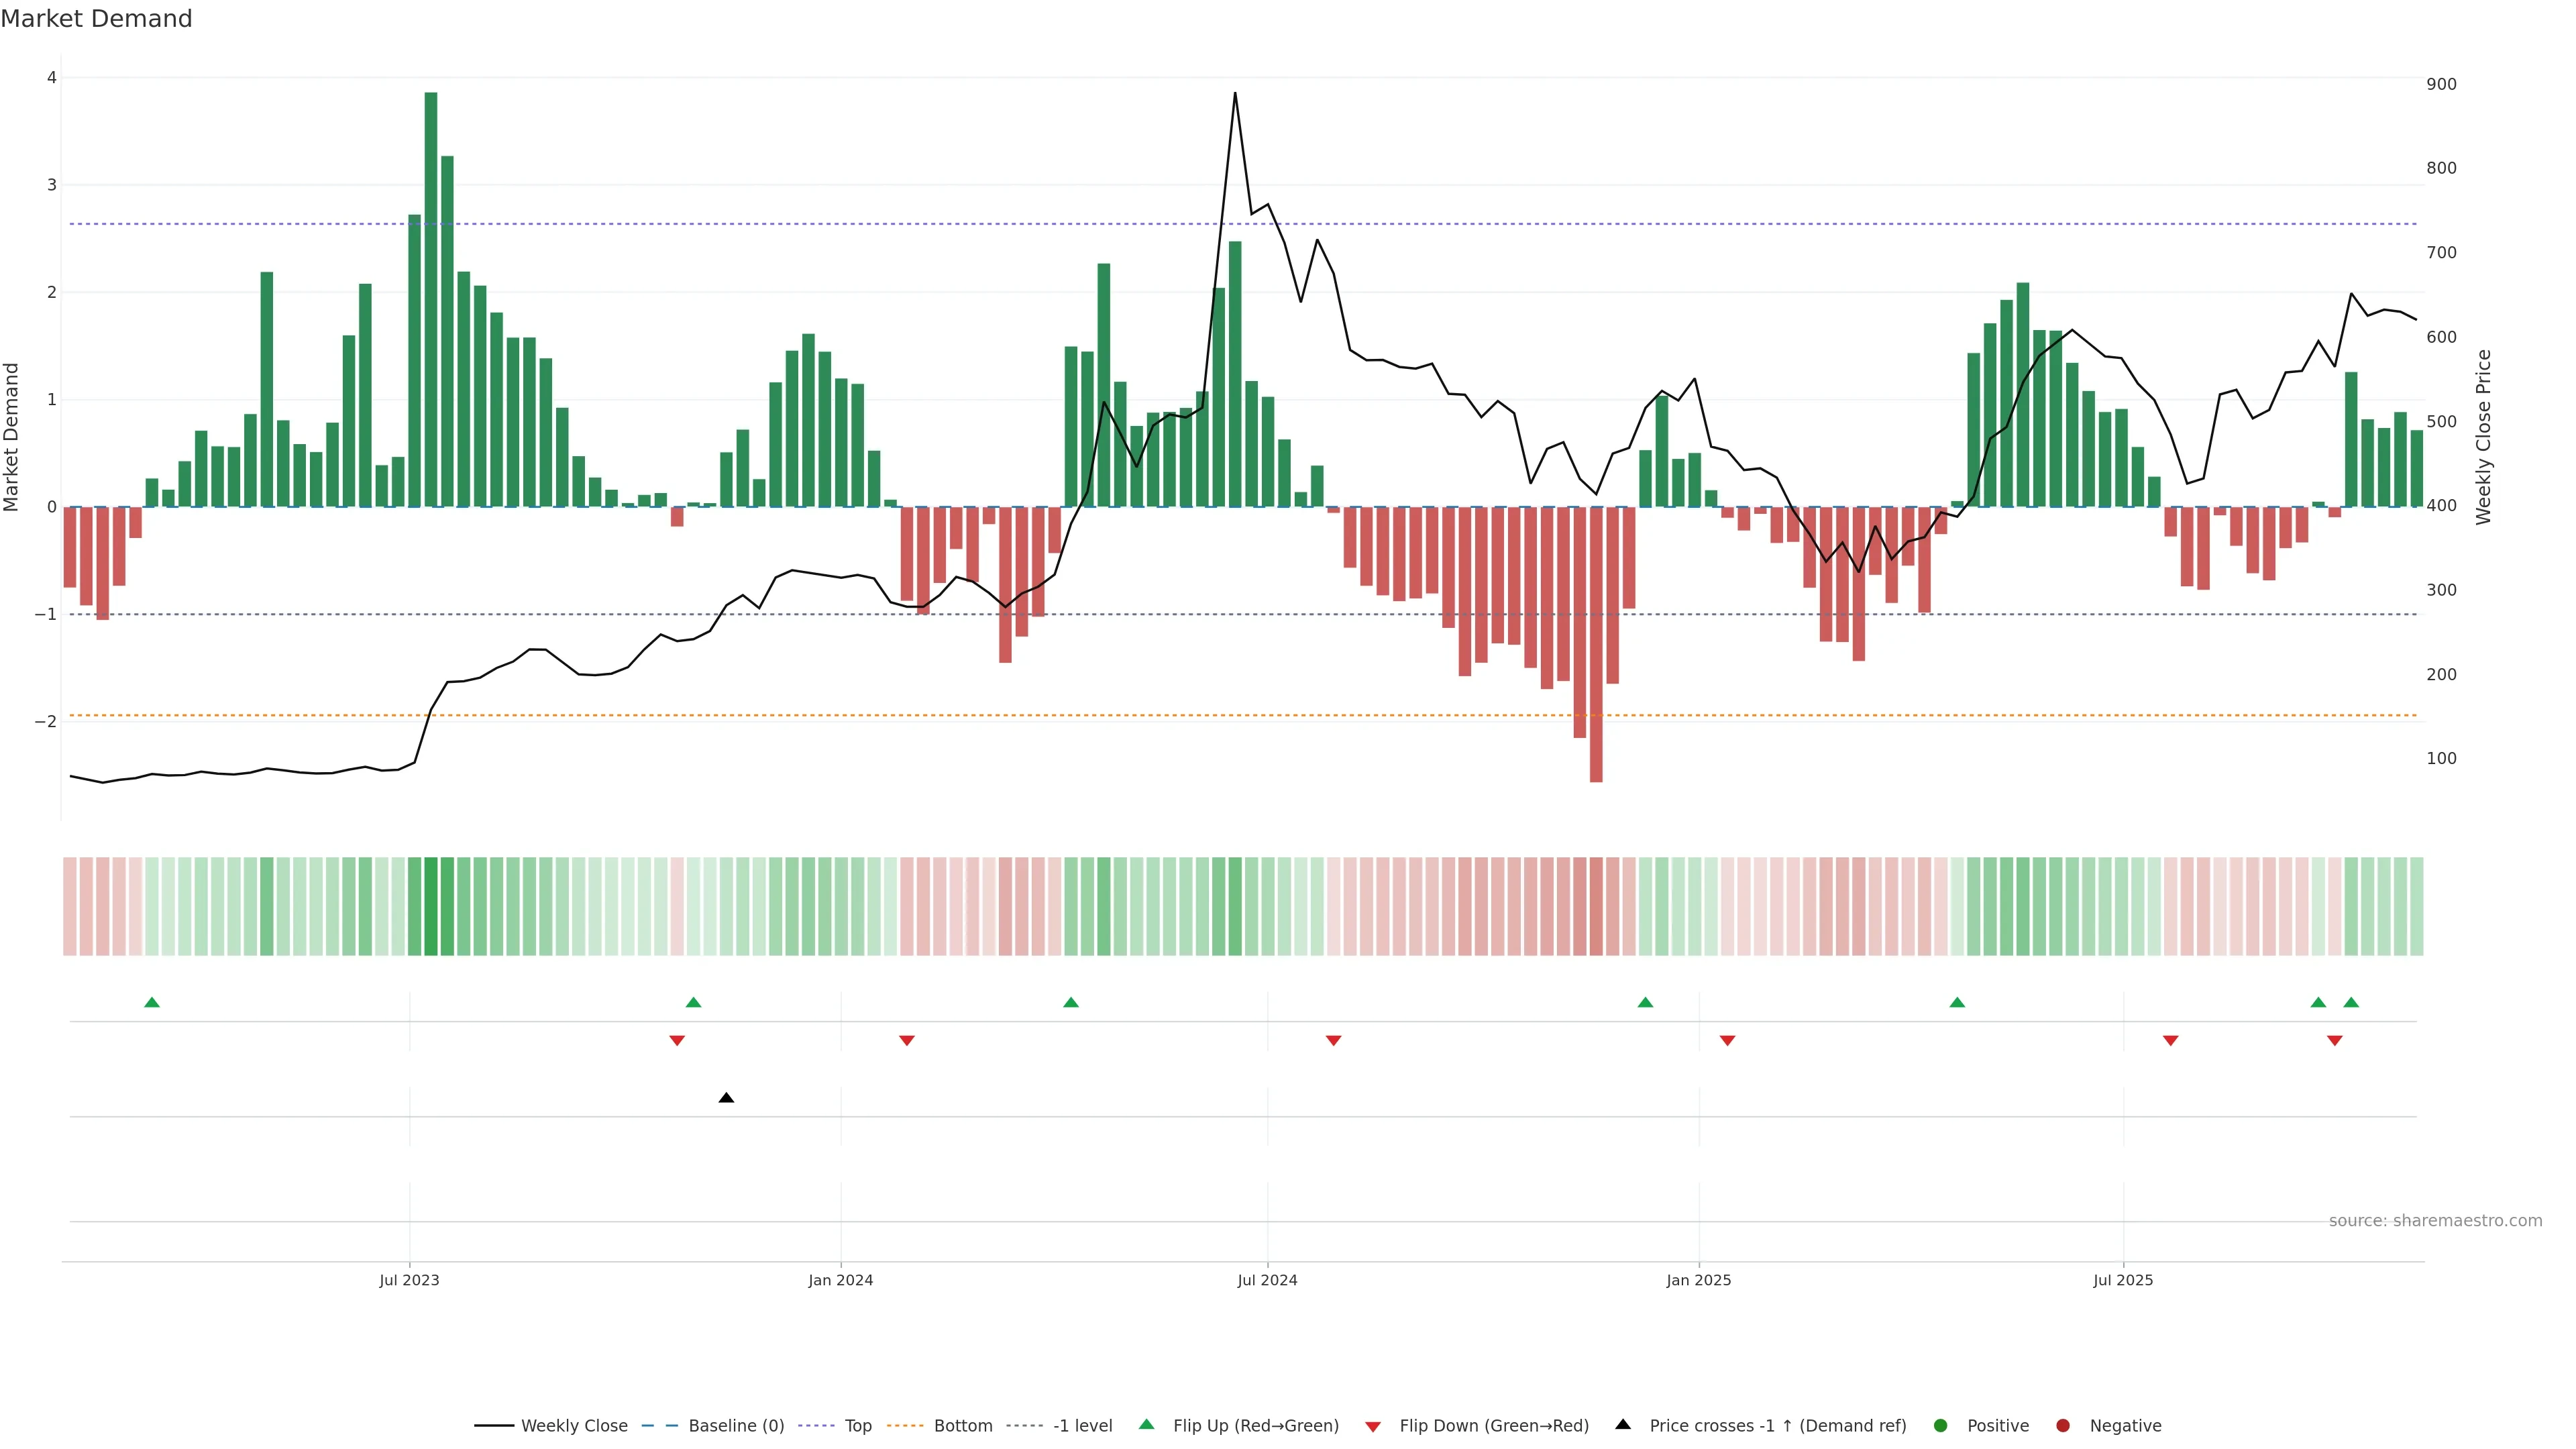This screenshot has width=2576, height=1449.
Task: Click the darkest green heatmap strip cell
Action: pyautogui.click(x=431, y=906)
